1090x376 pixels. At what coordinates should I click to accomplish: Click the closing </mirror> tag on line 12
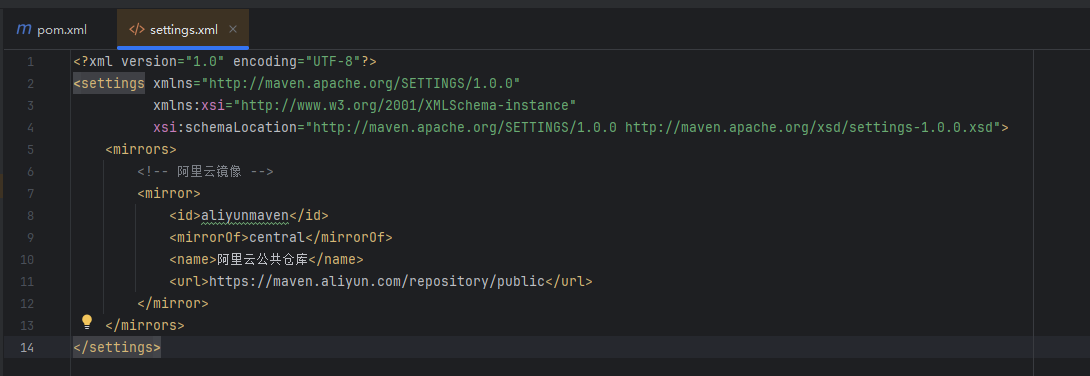coord(173,303)
